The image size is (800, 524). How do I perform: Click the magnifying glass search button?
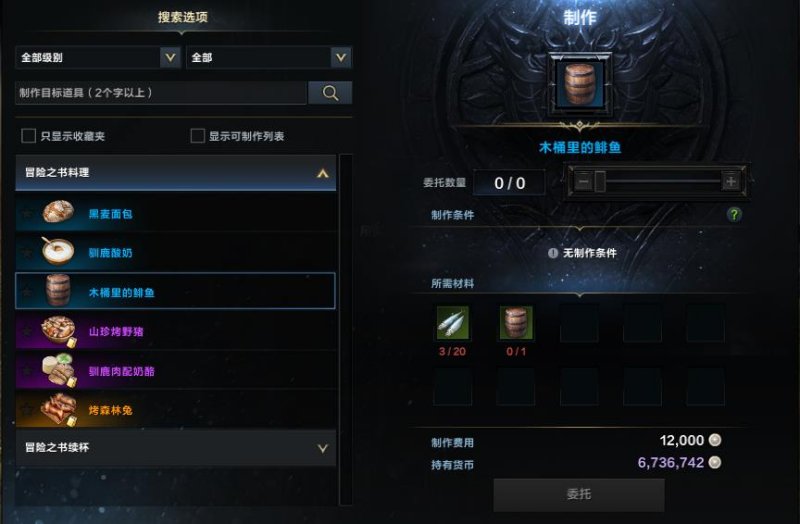[330, 93]
